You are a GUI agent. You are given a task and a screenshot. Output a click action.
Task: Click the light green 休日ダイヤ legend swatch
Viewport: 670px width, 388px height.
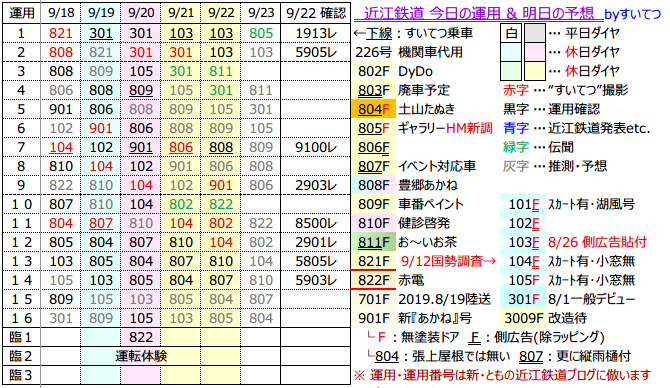click(x=511, y=71)
